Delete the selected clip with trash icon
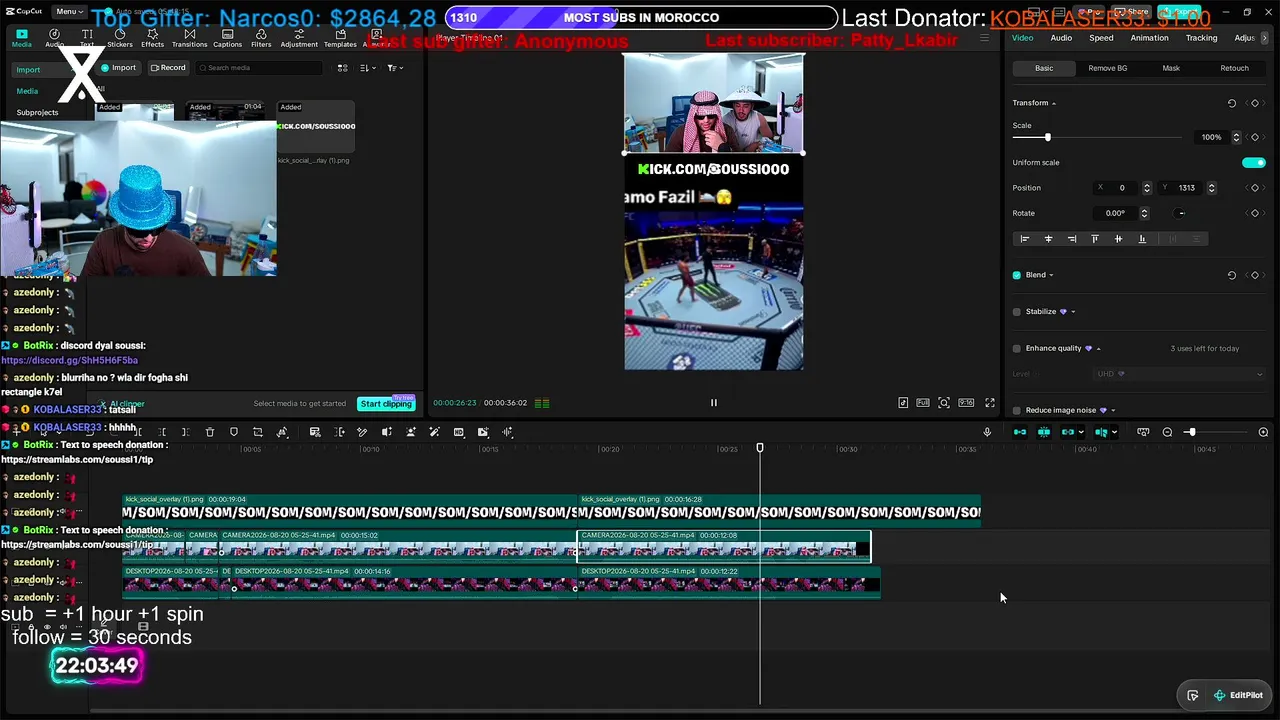The image size is (1280, 720). [210, 432]
